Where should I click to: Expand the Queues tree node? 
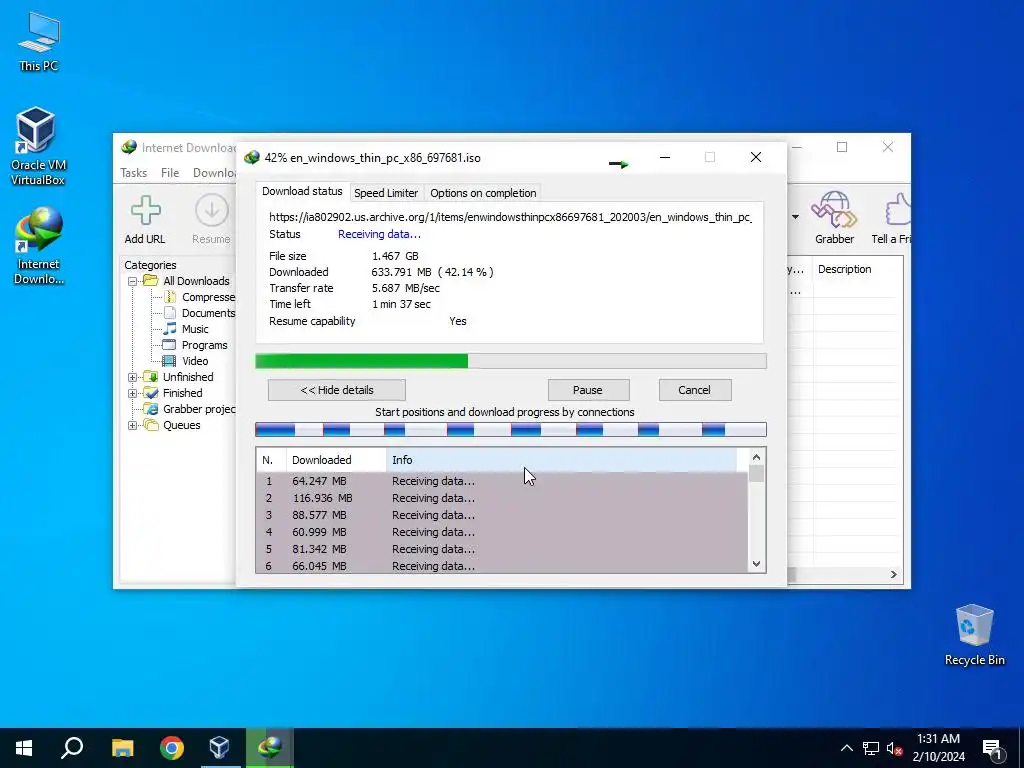tap(133, 425)
